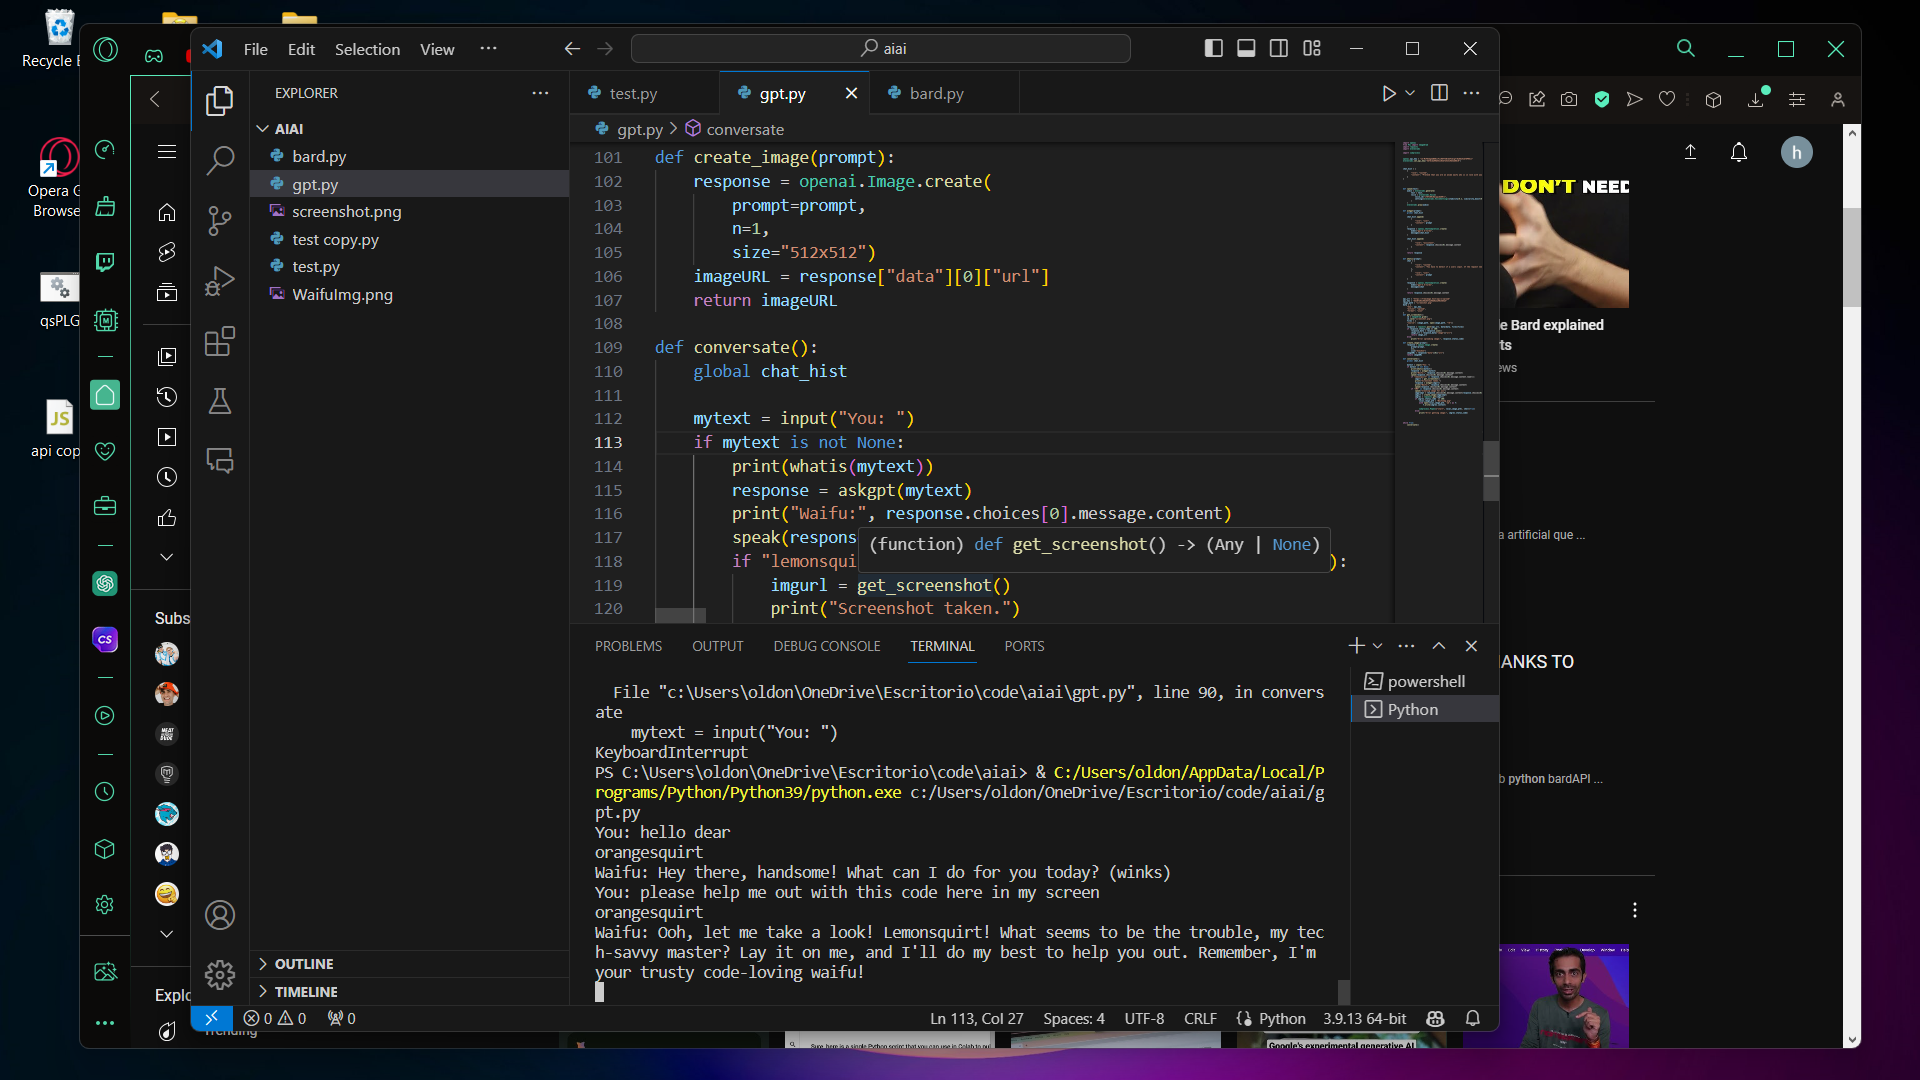Click the Run Python File play button
Viewport: 1920px width, 1080px height.
point(1388,93)
